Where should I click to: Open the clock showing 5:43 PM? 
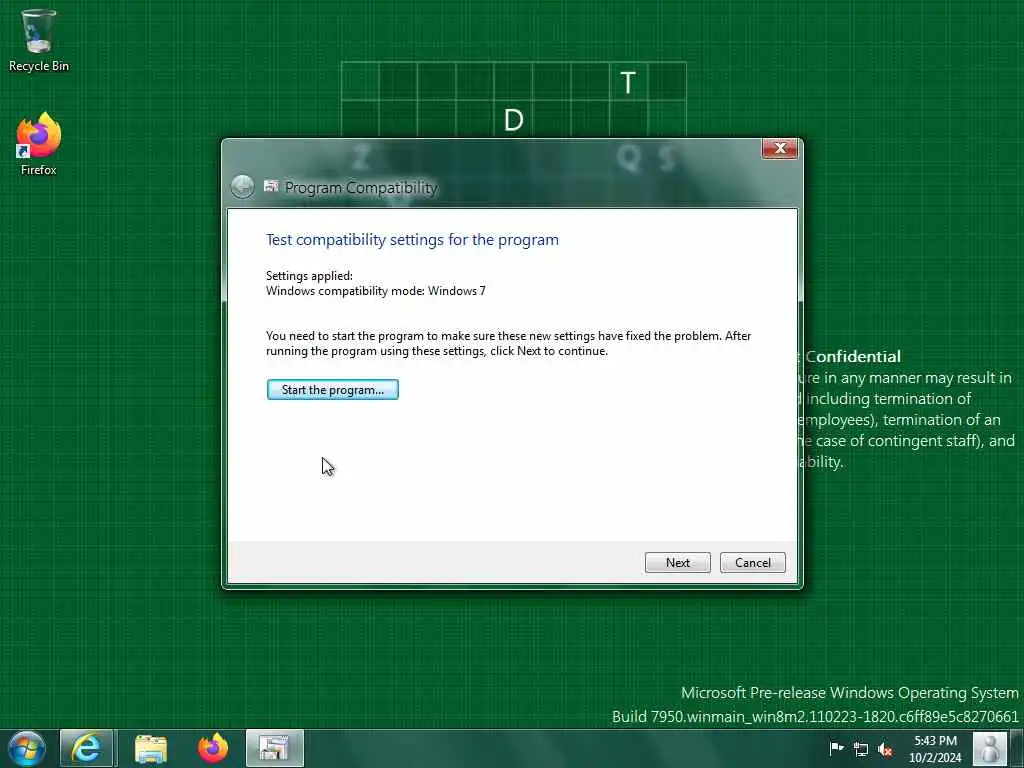point(935,749)
